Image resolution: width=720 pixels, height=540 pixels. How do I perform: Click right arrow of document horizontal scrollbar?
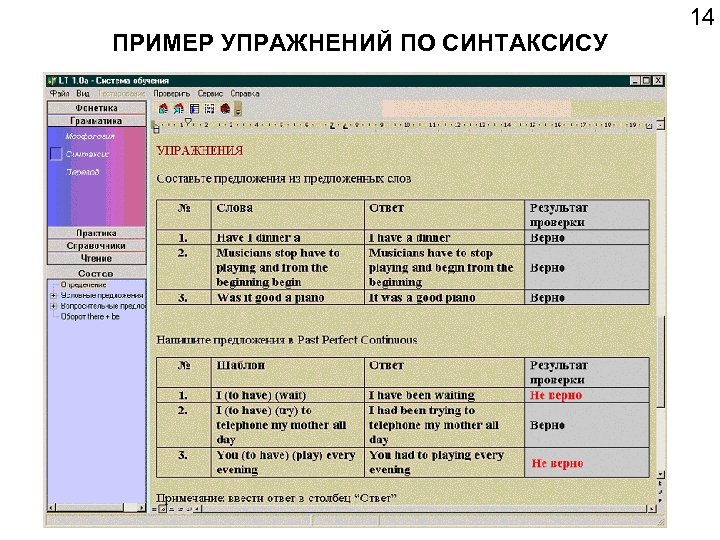point(652,509)
